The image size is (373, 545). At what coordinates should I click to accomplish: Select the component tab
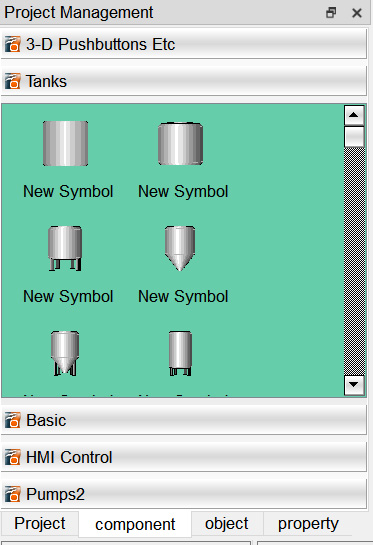coord(135,524)
